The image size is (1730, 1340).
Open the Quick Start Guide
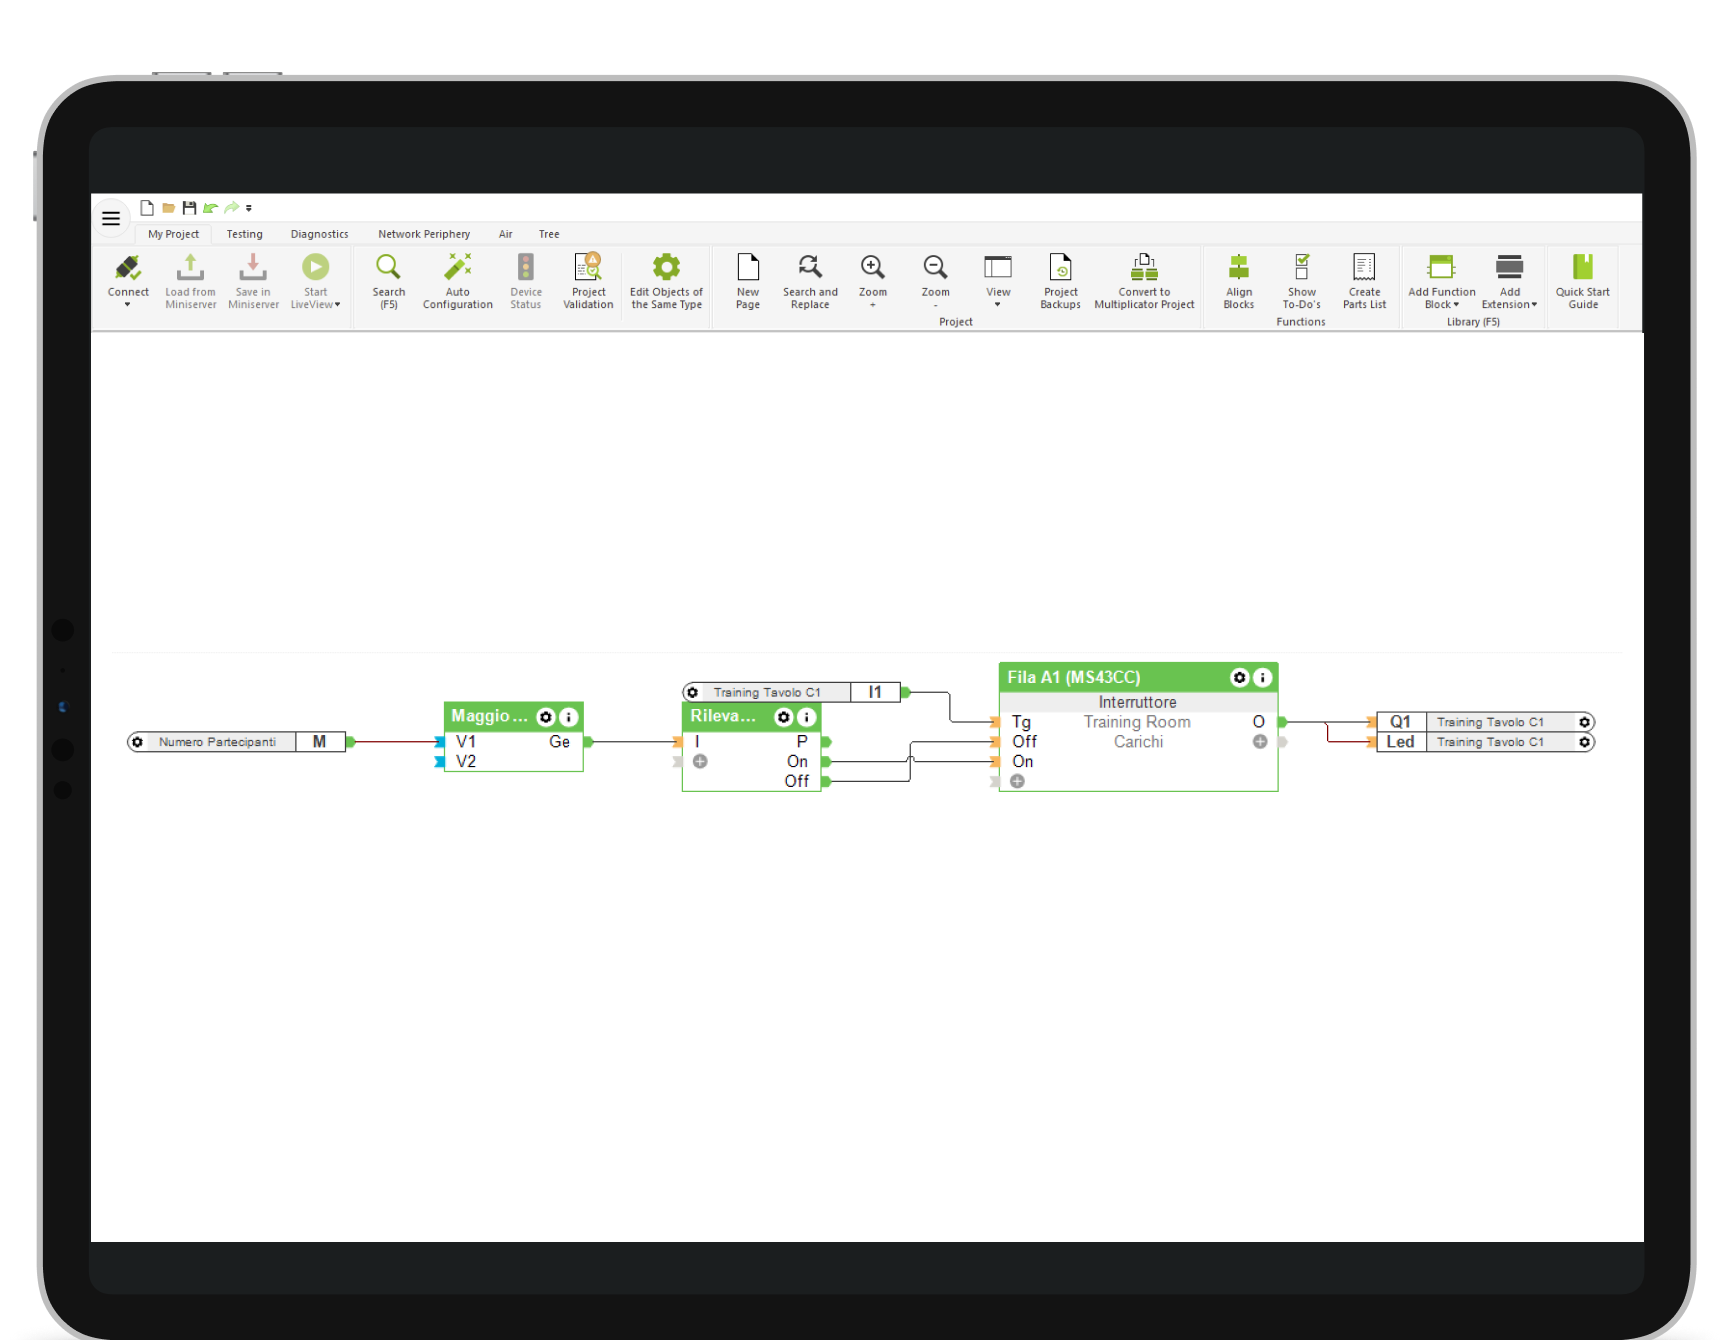pyautogui.click(x=1582, y=280)
